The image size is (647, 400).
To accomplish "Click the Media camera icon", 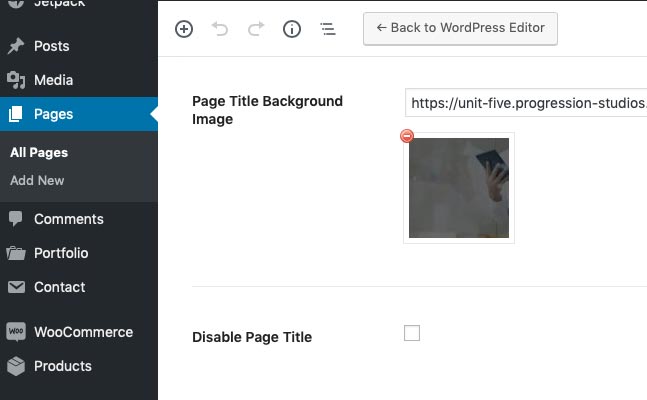I will (16, 80).
